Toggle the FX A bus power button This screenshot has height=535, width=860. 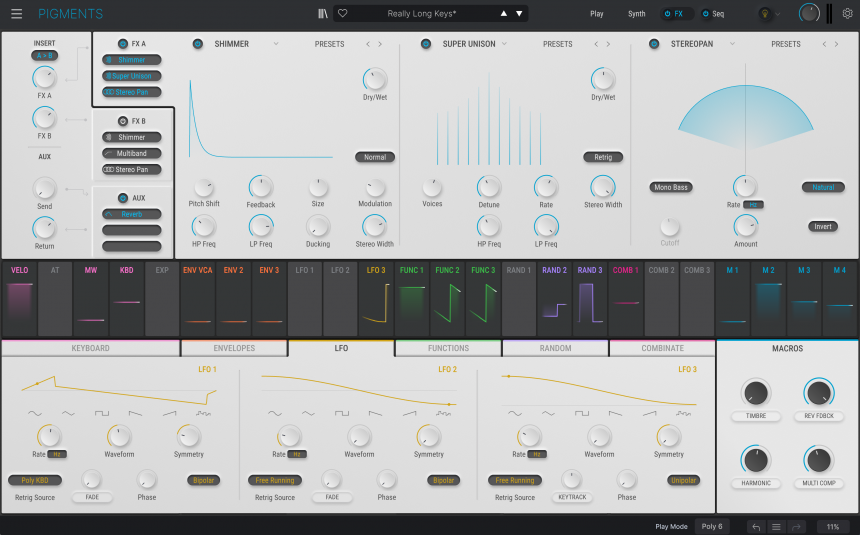click(123, 44)
